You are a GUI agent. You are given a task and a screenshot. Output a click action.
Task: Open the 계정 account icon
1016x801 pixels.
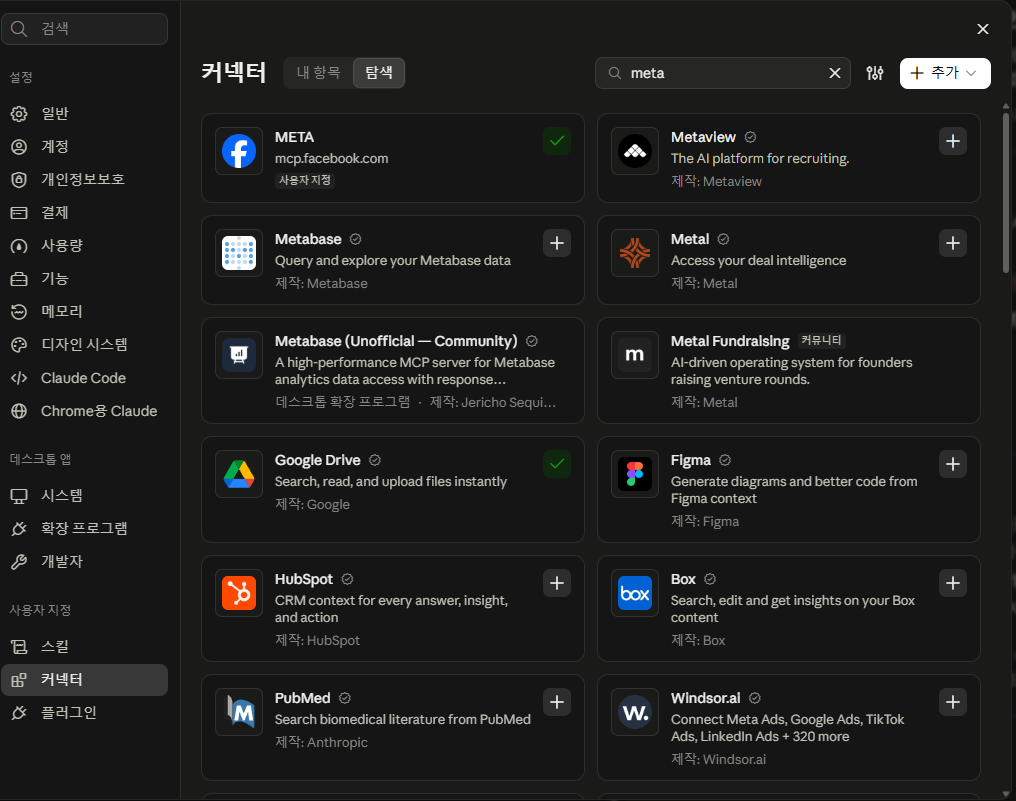coord(19,147)
